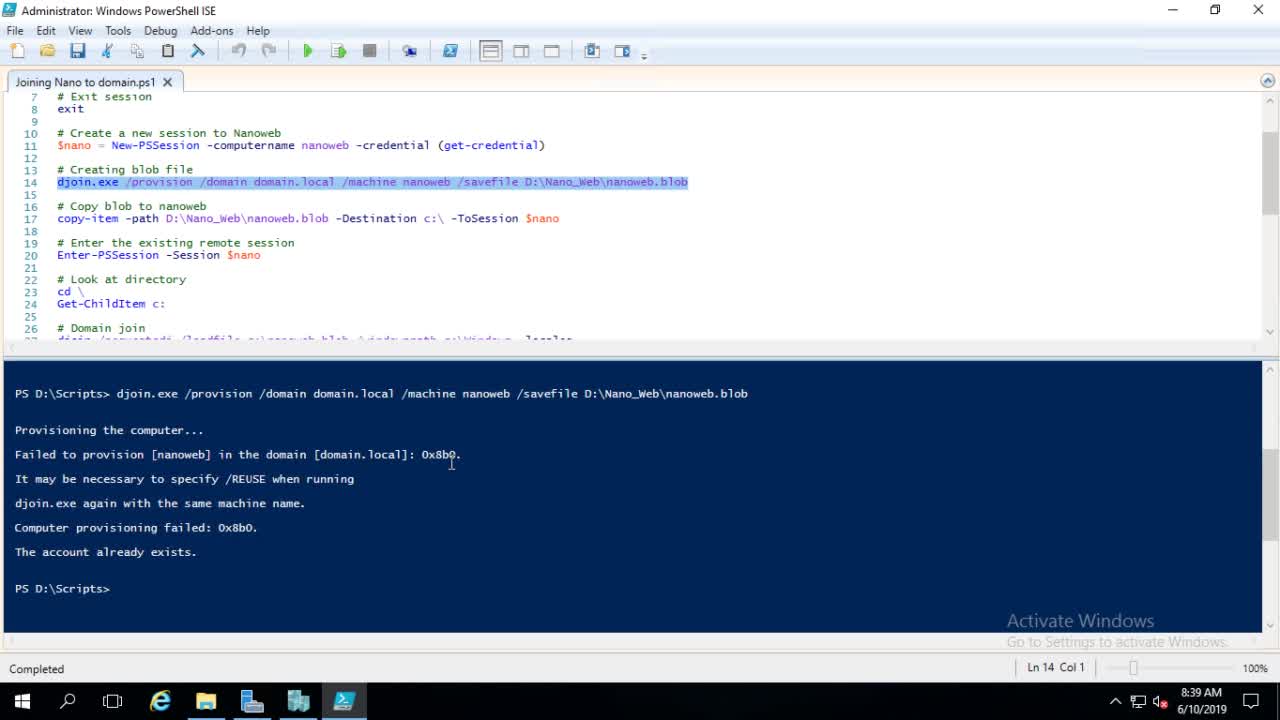Clear the console pane icon
The image size is (1280, 720).
click(198, 51)
